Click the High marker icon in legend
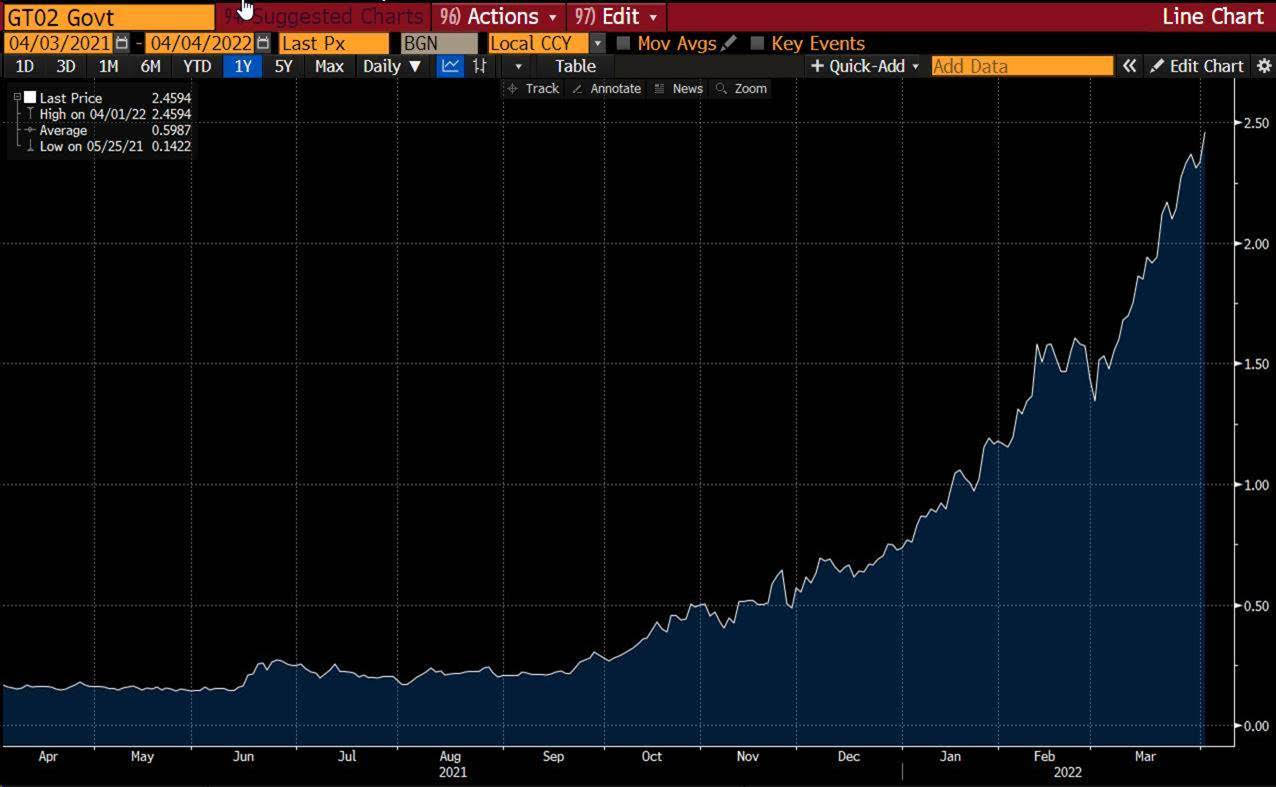This screenshot has width=1276, height=787. 30,114
